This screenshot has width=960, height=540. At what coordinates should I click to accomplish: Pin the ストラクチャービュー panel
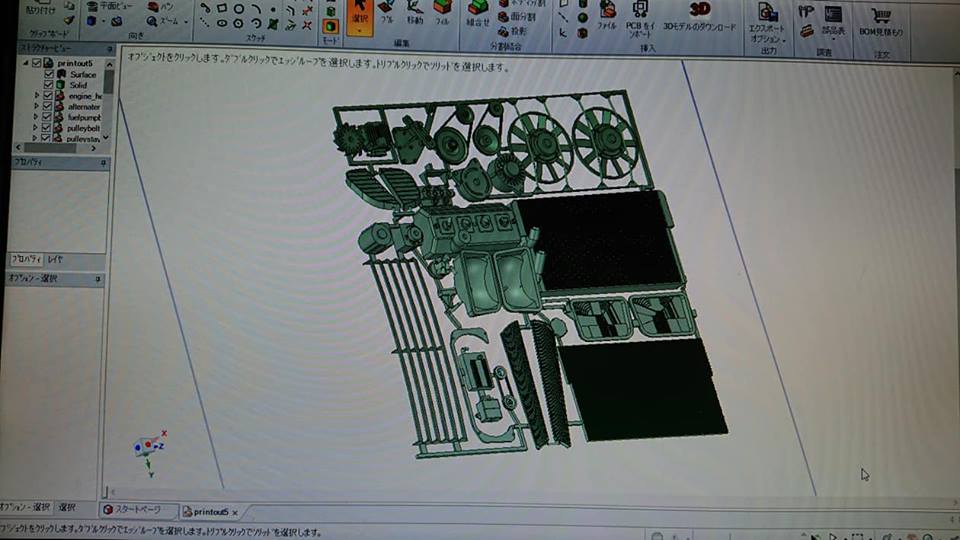110,49
